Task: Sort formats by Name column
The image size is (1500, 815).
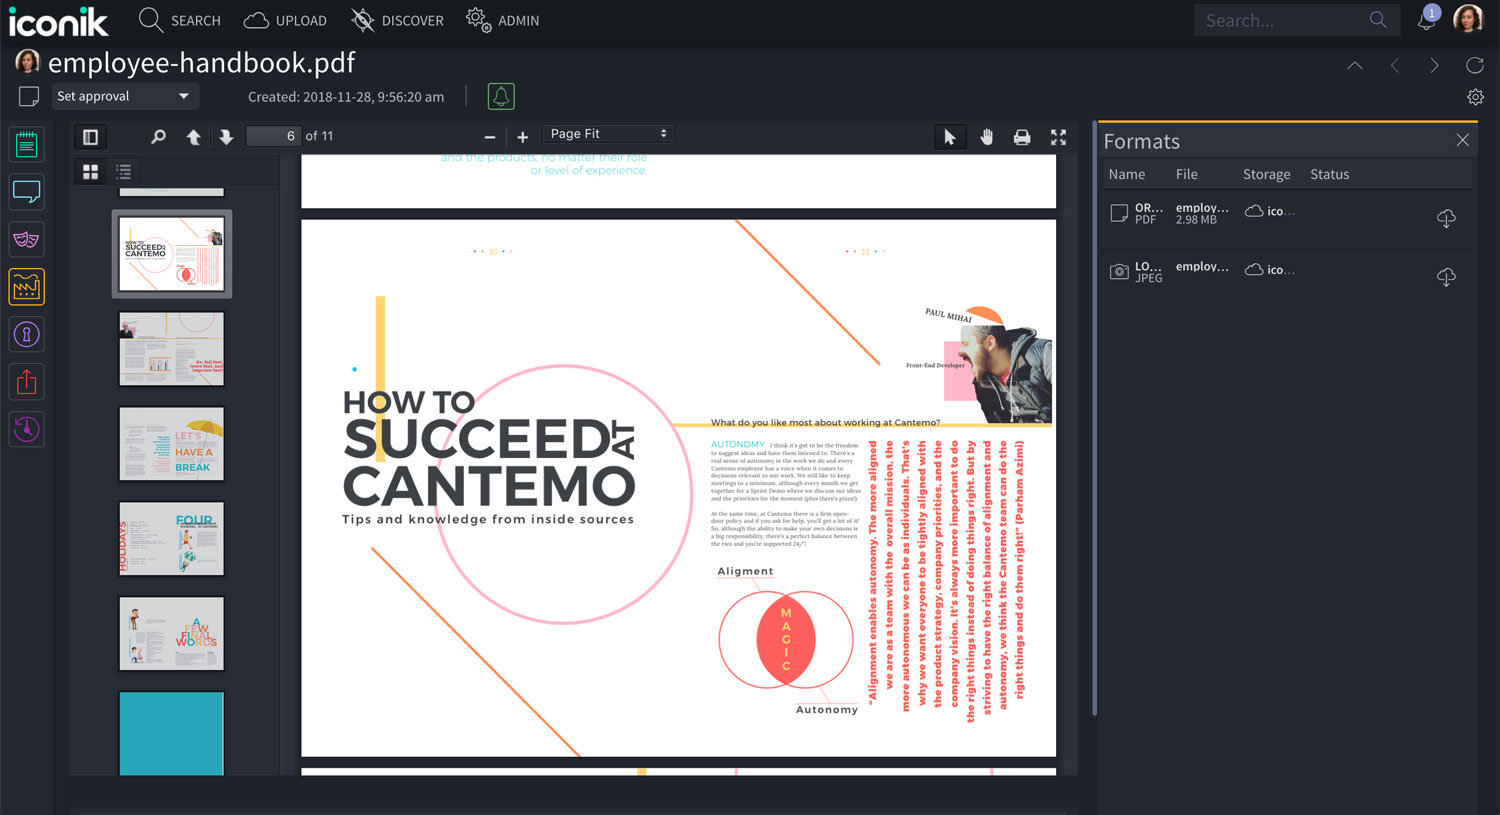Action: point(1127,174)
